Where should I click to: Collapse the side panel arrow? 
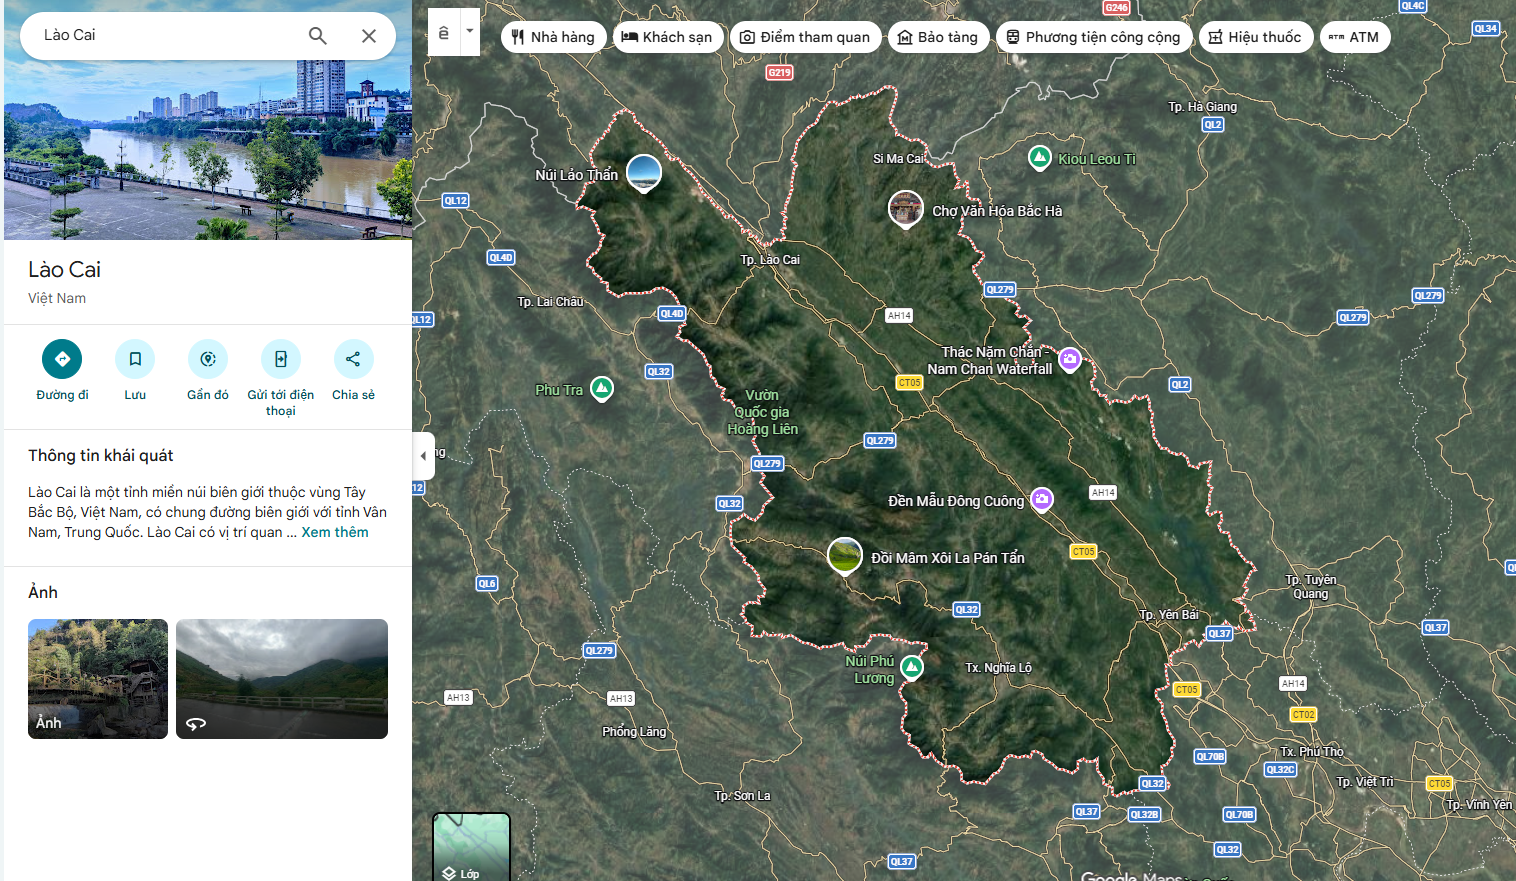coord(423,456)
